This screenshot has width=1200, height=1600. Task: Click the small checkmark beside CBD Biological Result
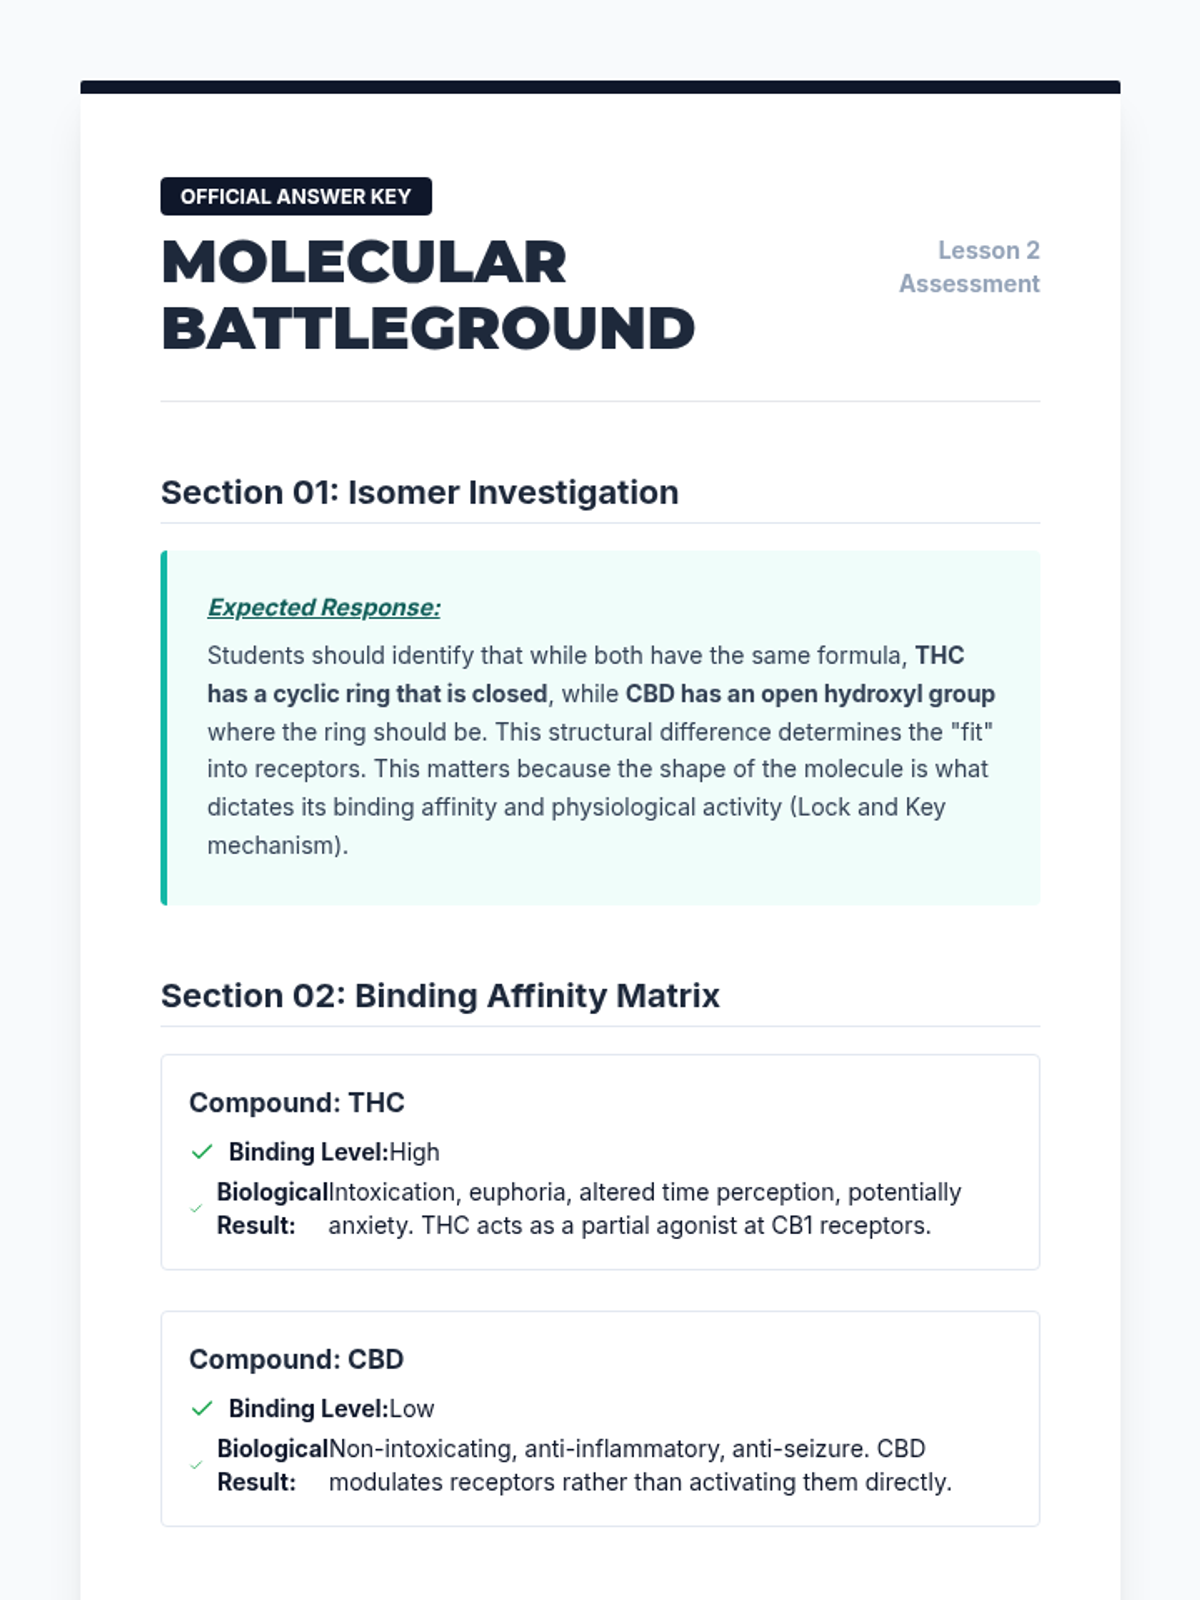[x=196, y=1466]
